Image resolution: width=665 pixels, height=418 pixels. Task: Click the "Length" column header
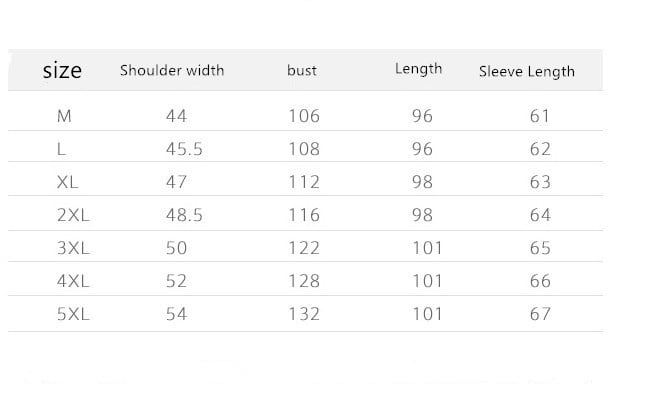[418, 69]
